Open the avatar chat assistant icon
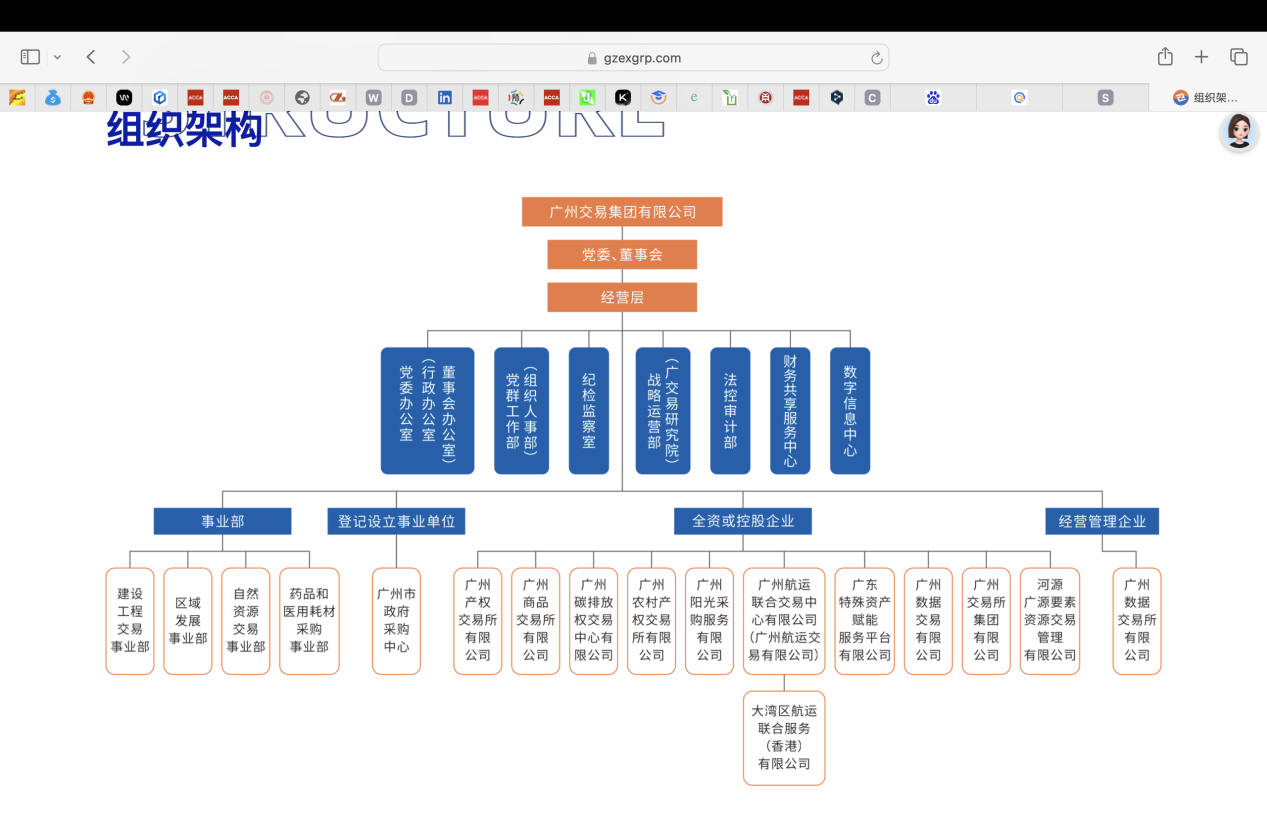Image resolution: width=1267 pixels, height=824 pixels. click(1239, 131)
